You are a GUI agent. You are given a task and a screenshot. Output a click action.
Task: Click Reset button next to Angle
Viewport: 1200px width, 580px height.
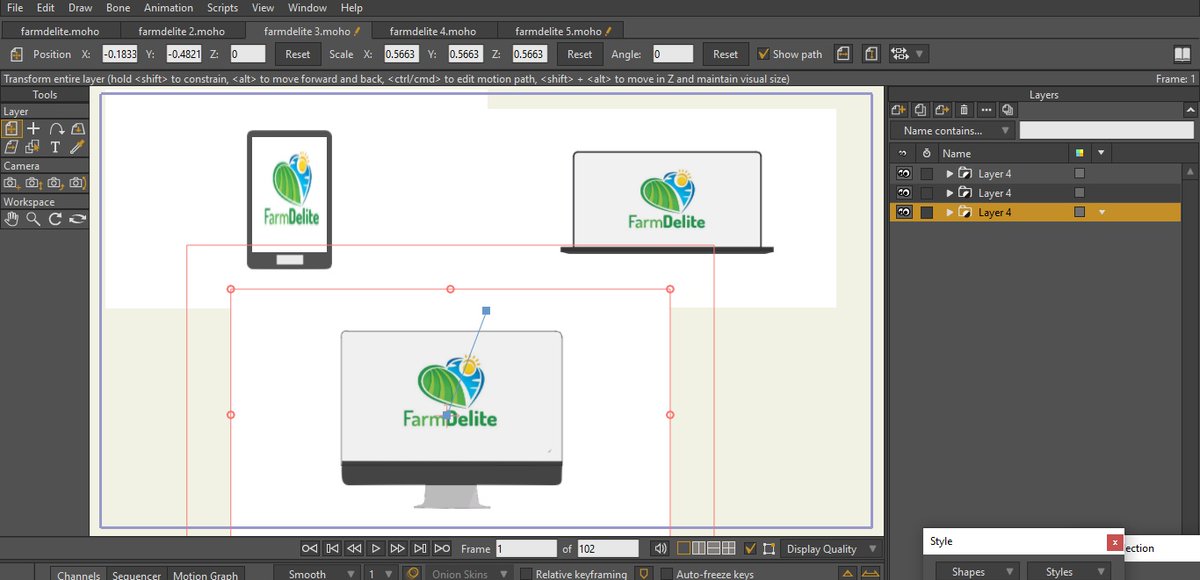coord(726,54)
